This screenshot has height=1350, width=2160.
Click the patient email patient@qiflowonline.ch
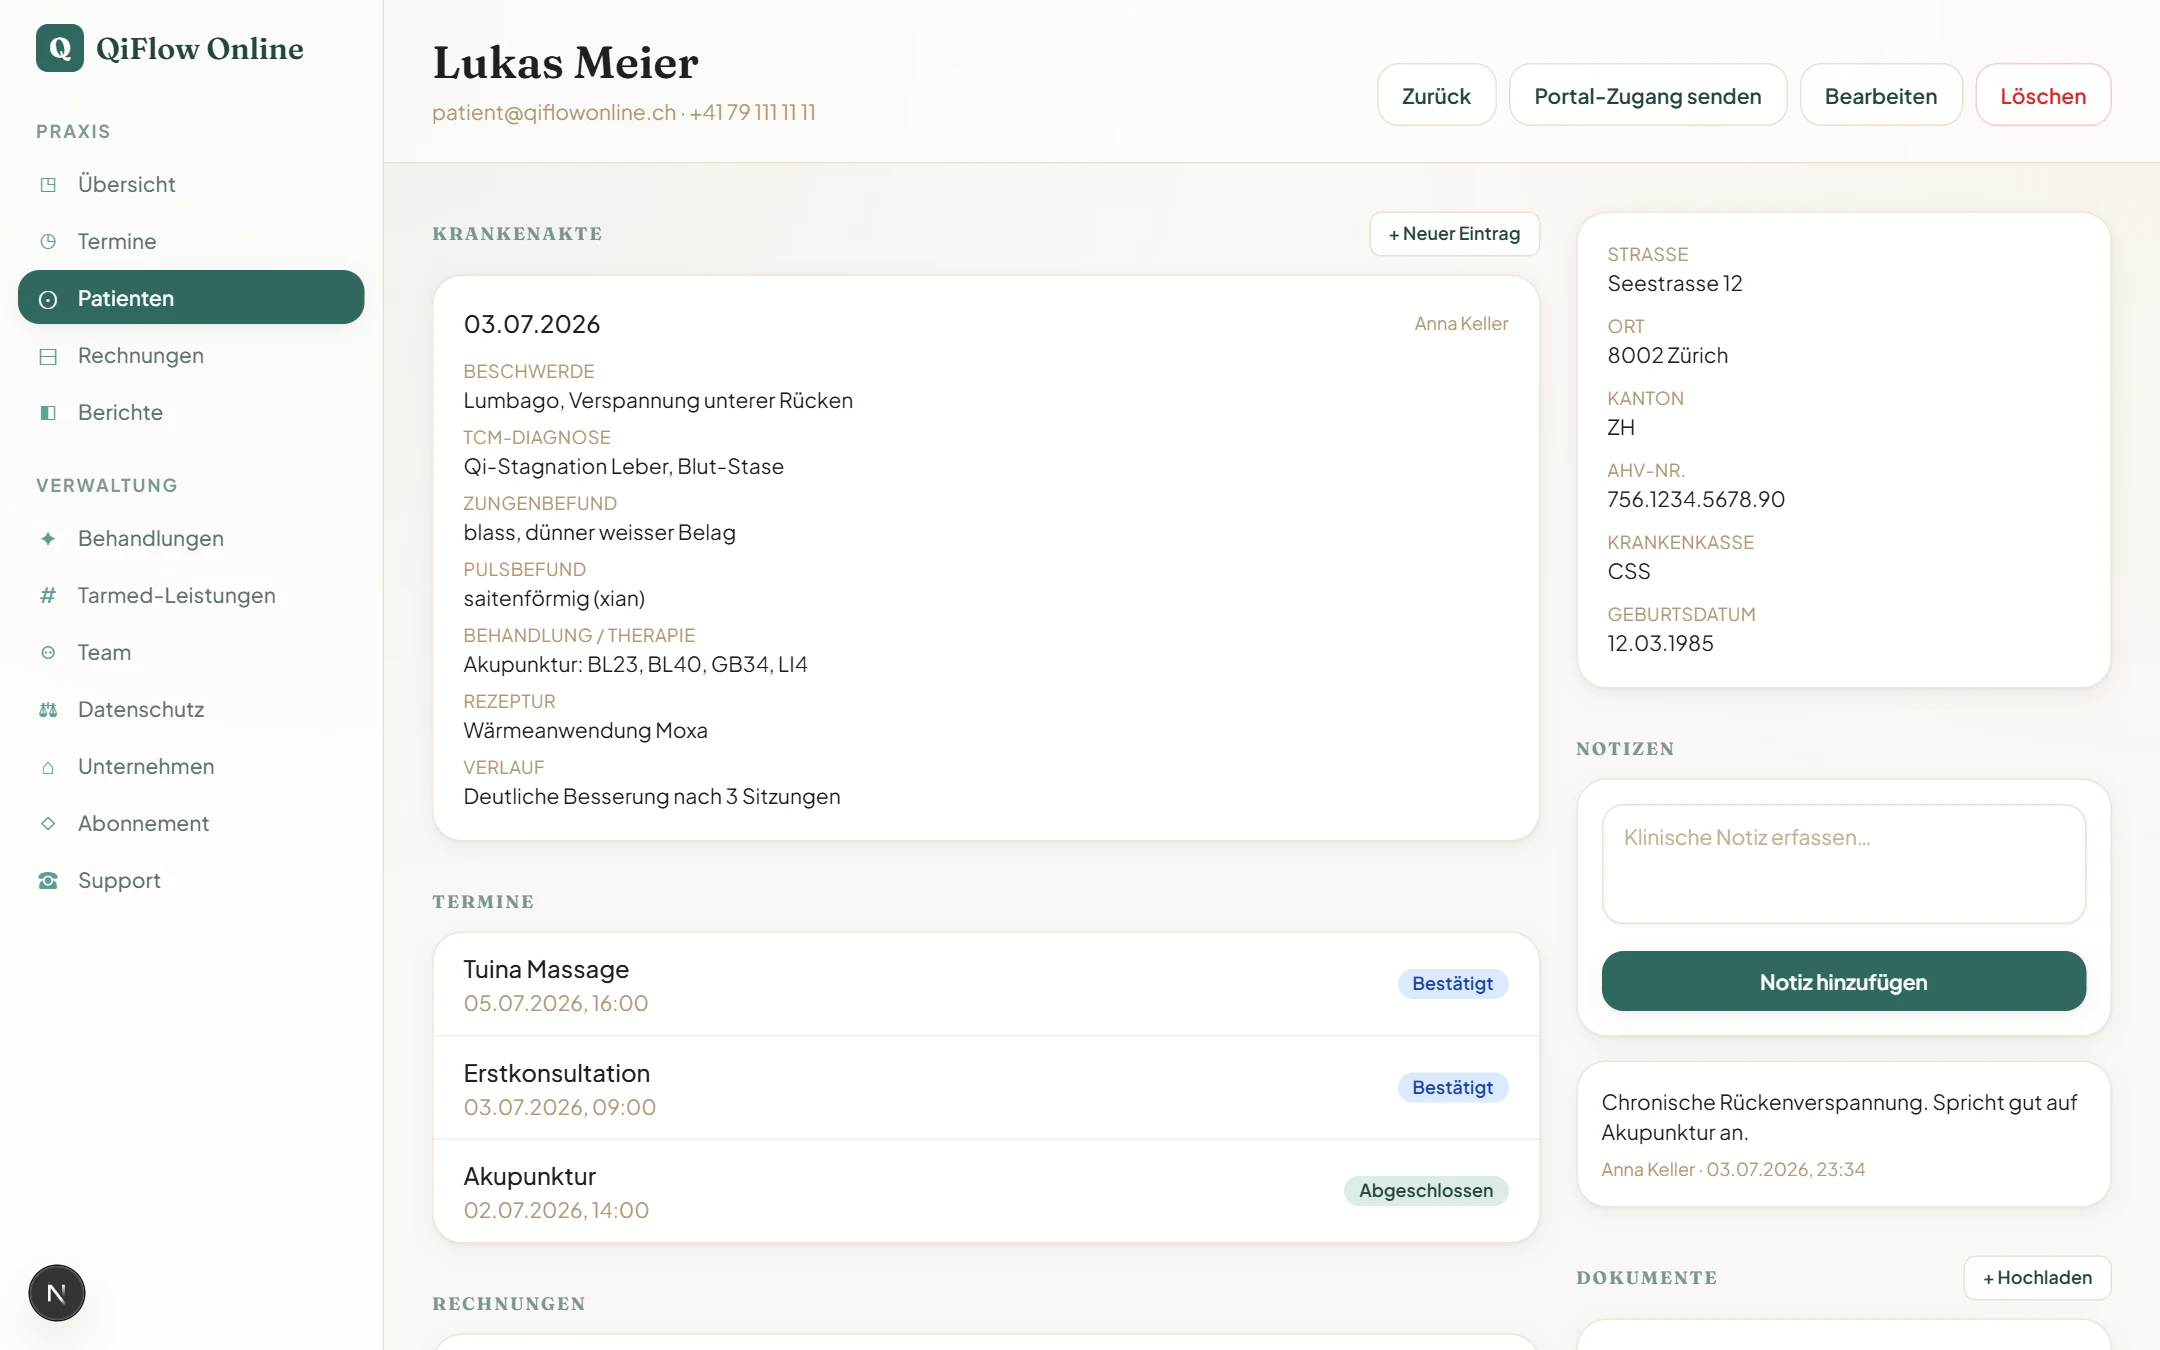554,113
